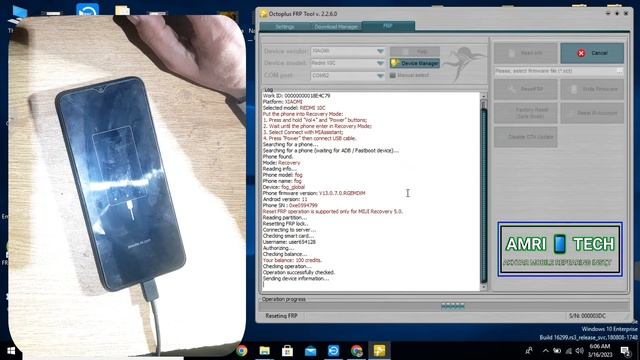Click the battery tray icon
The height and width of the screenshot is (360, 640).
coord(557,351)
